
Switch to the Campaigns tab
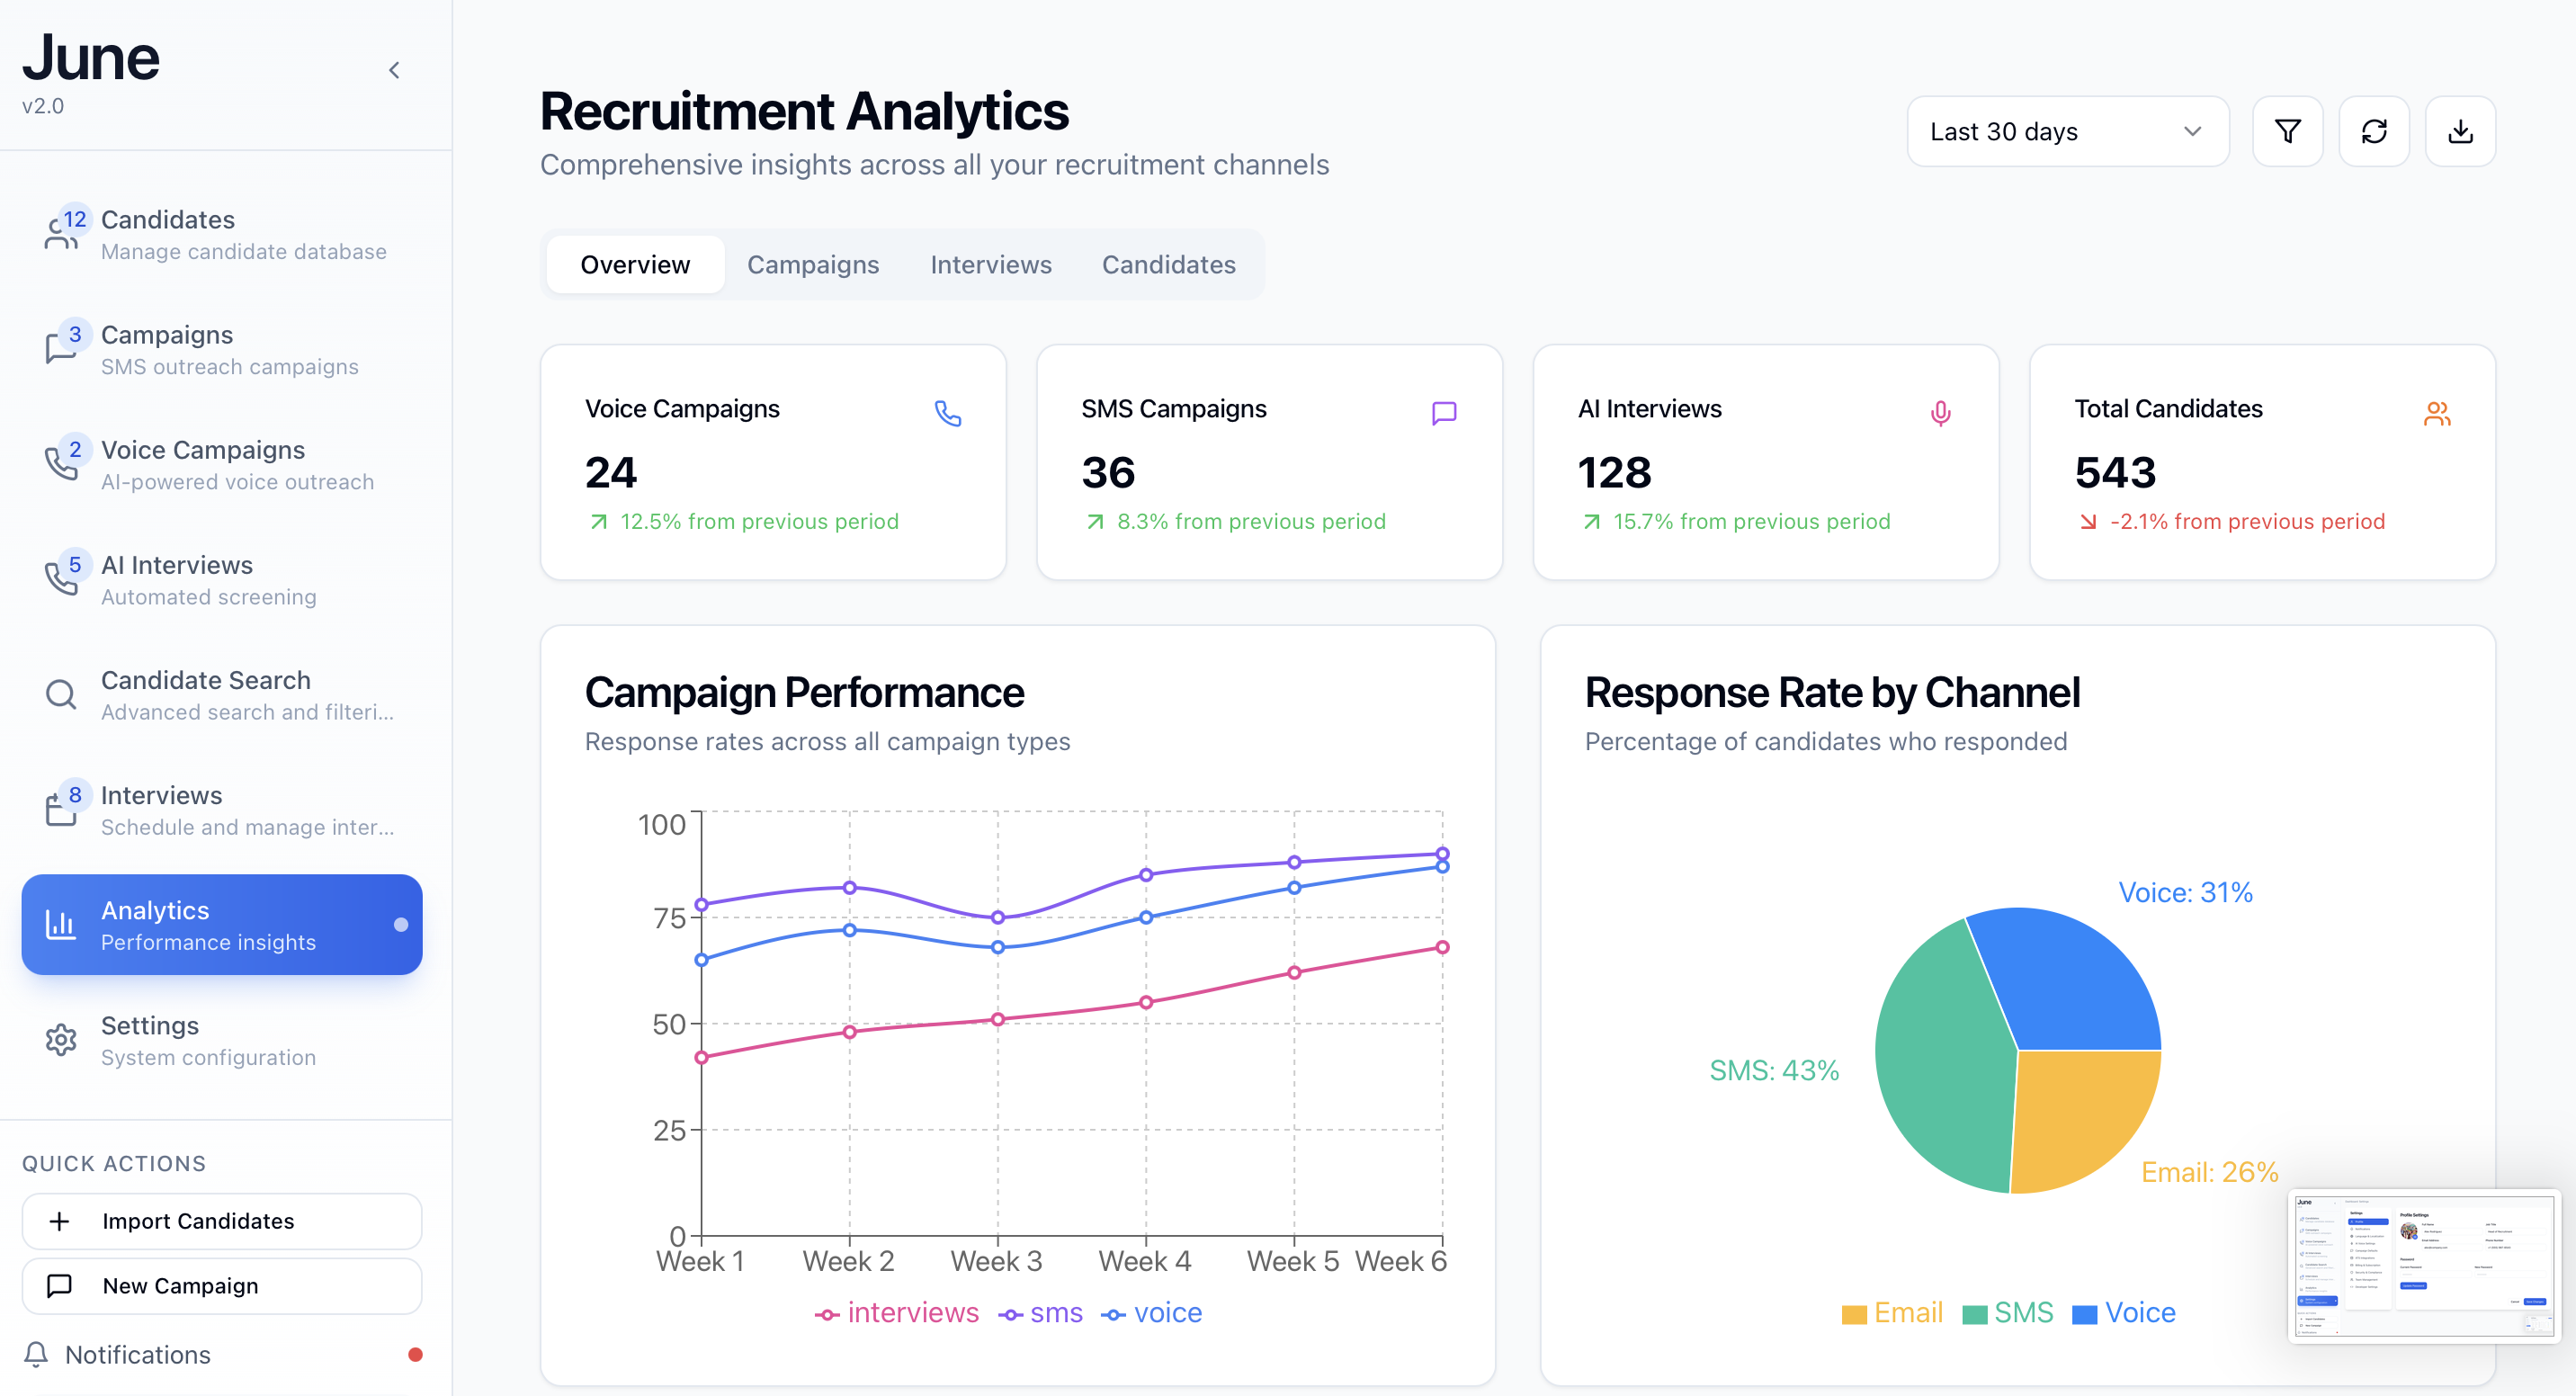pos(813,264)
